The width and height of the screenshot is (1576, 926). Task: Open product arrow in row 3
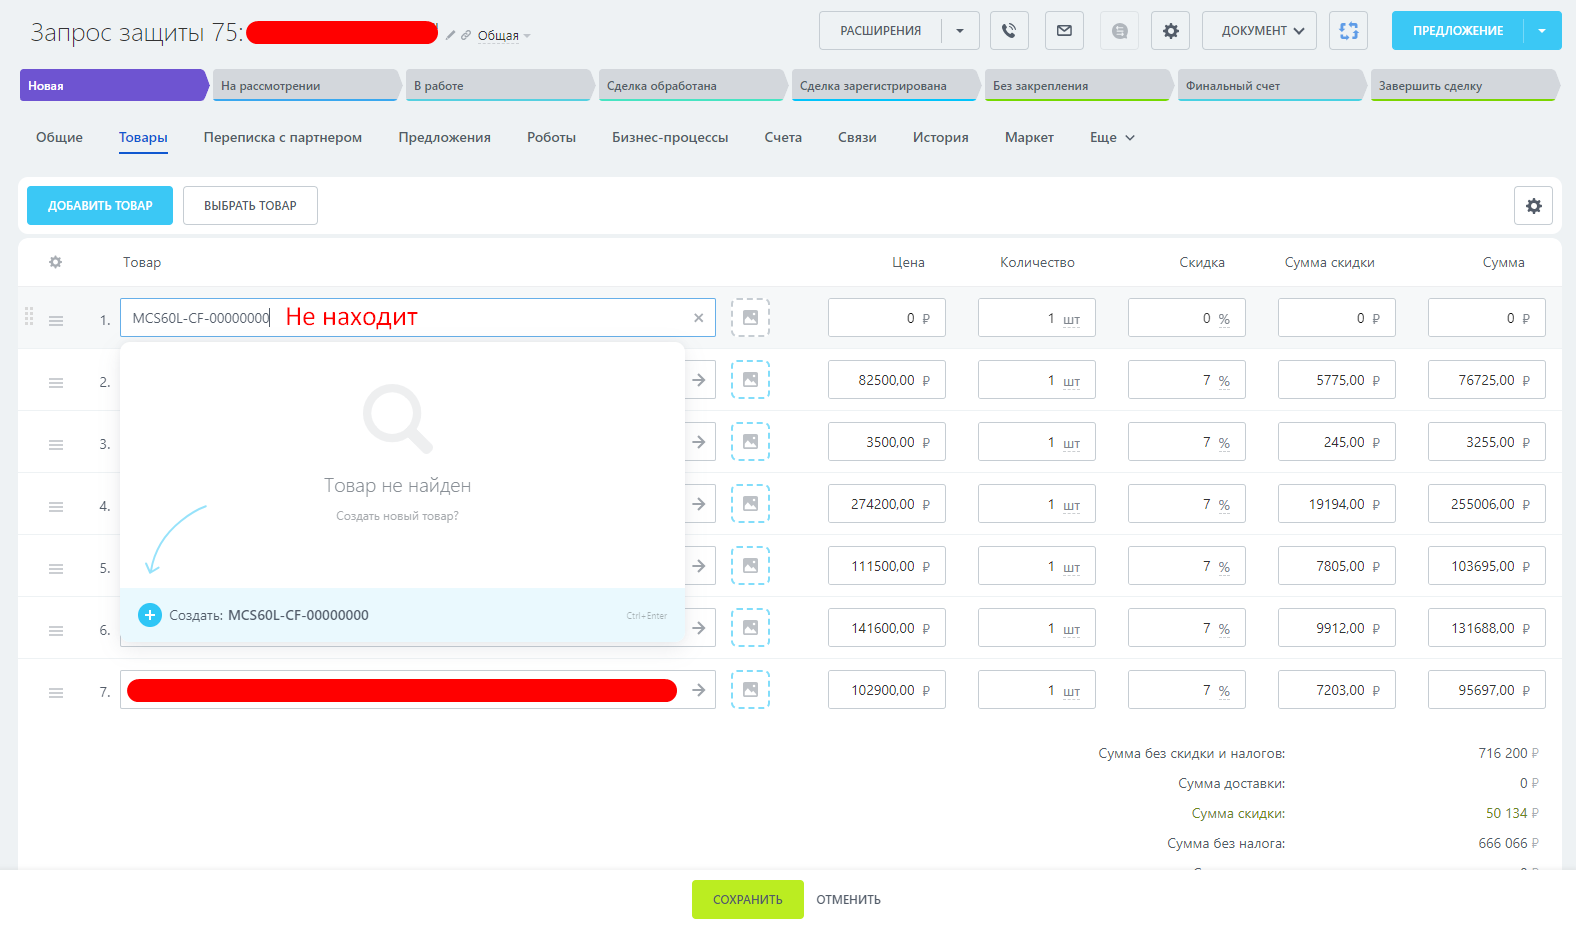pos(699,442)
